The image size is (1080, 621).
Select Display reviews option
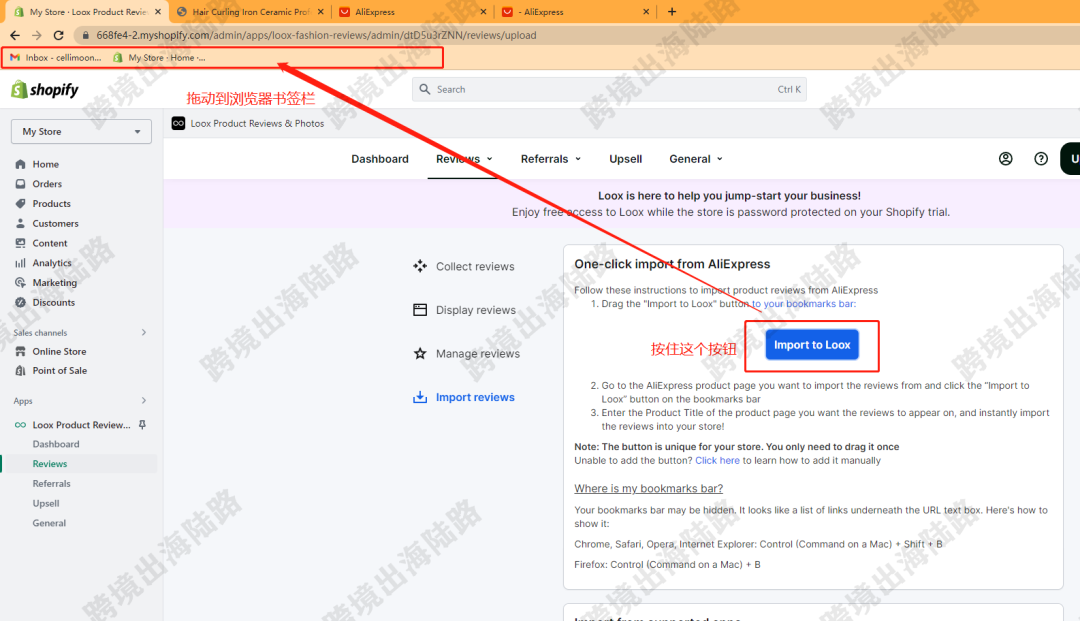464,310
